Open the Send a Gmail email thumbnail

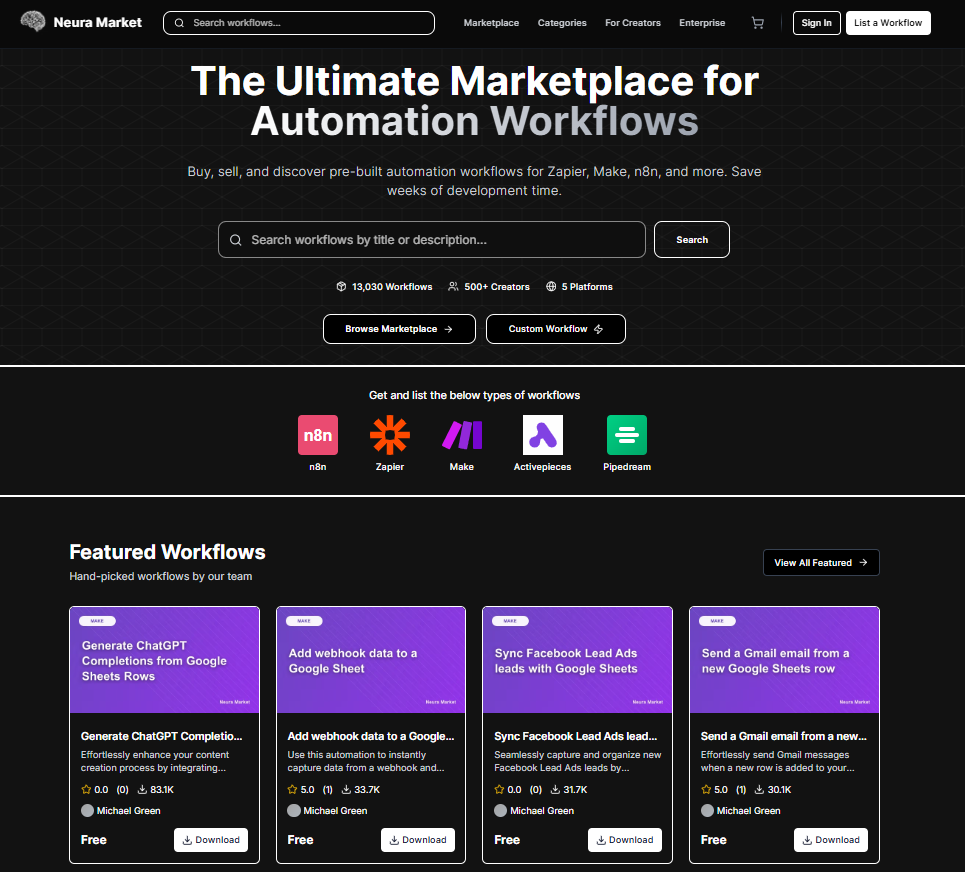[785, 660]
